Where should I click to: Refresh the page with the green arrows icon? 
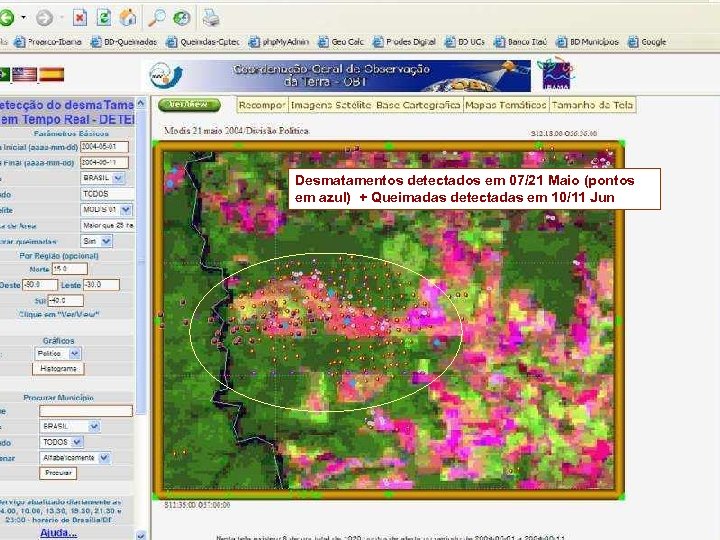point(104,18)
